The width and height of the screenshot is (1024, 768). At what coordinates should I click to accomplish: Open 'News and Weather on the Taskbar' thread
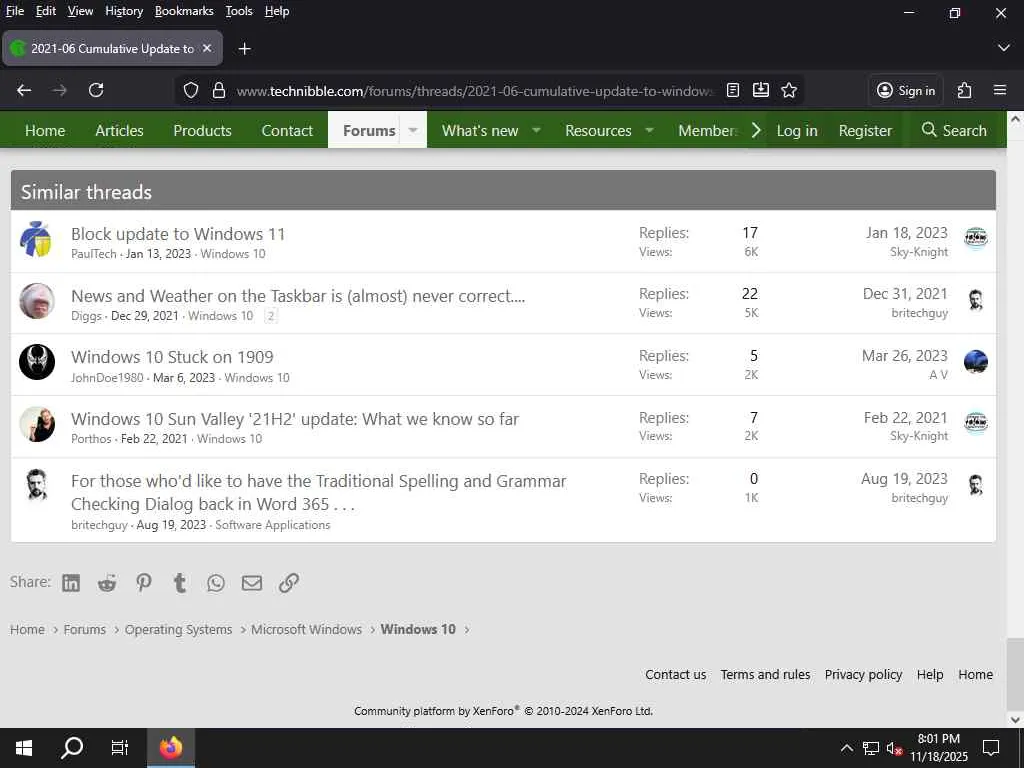click(298, 296)
